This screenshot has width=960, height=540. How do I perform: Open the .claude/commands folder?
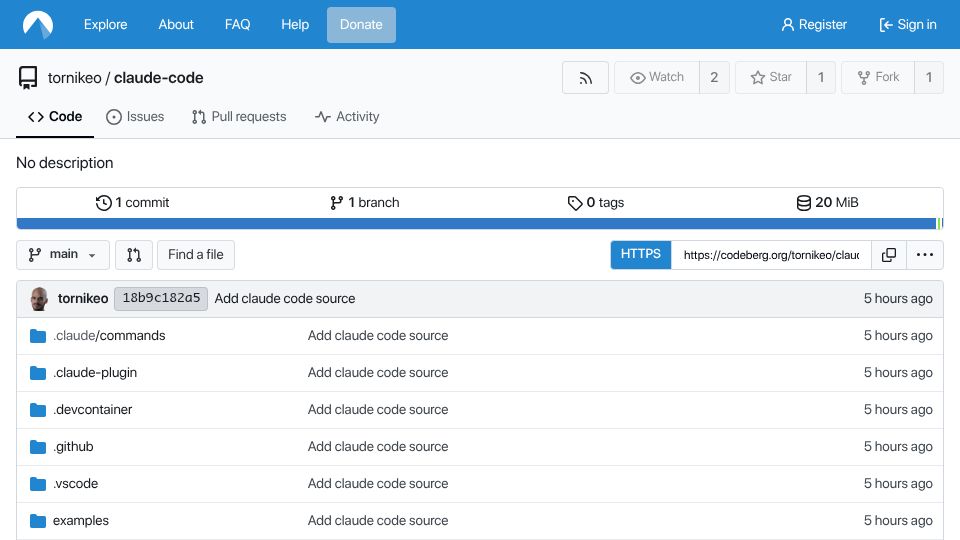pyautogui.click(x=109, y=336)
